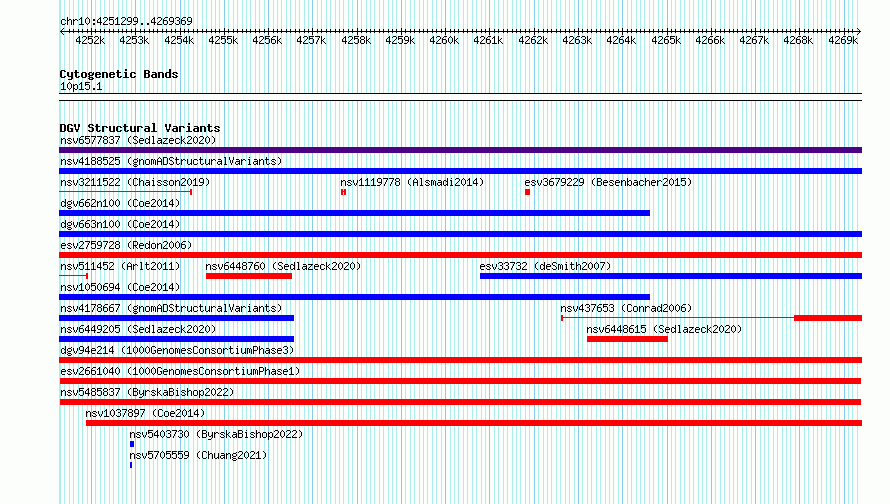Click the blue dgv662n100 variant bar
Image resolution: width=890 pixels, height=504 pixels.
(354, 213)
